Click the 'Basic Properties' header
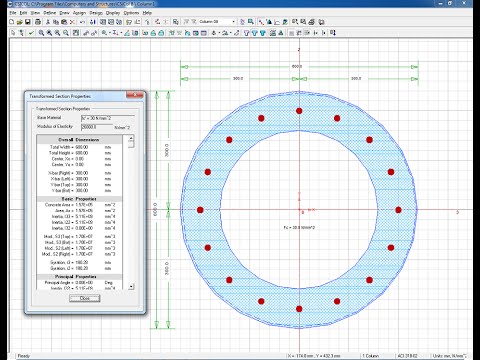This screenshot has height=360, width=480. pos(79,199)
